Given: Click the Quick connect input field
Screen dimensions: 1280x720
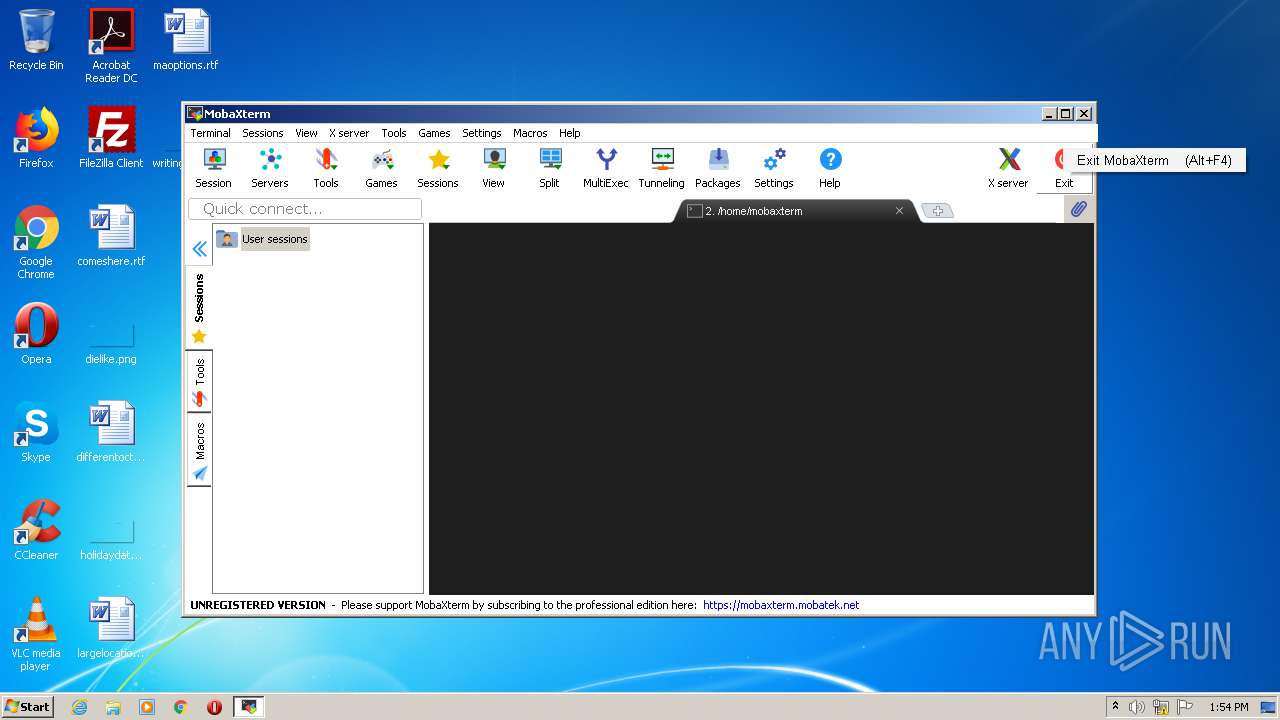Looking at the screenshot, I should click(x=305, y=209).
